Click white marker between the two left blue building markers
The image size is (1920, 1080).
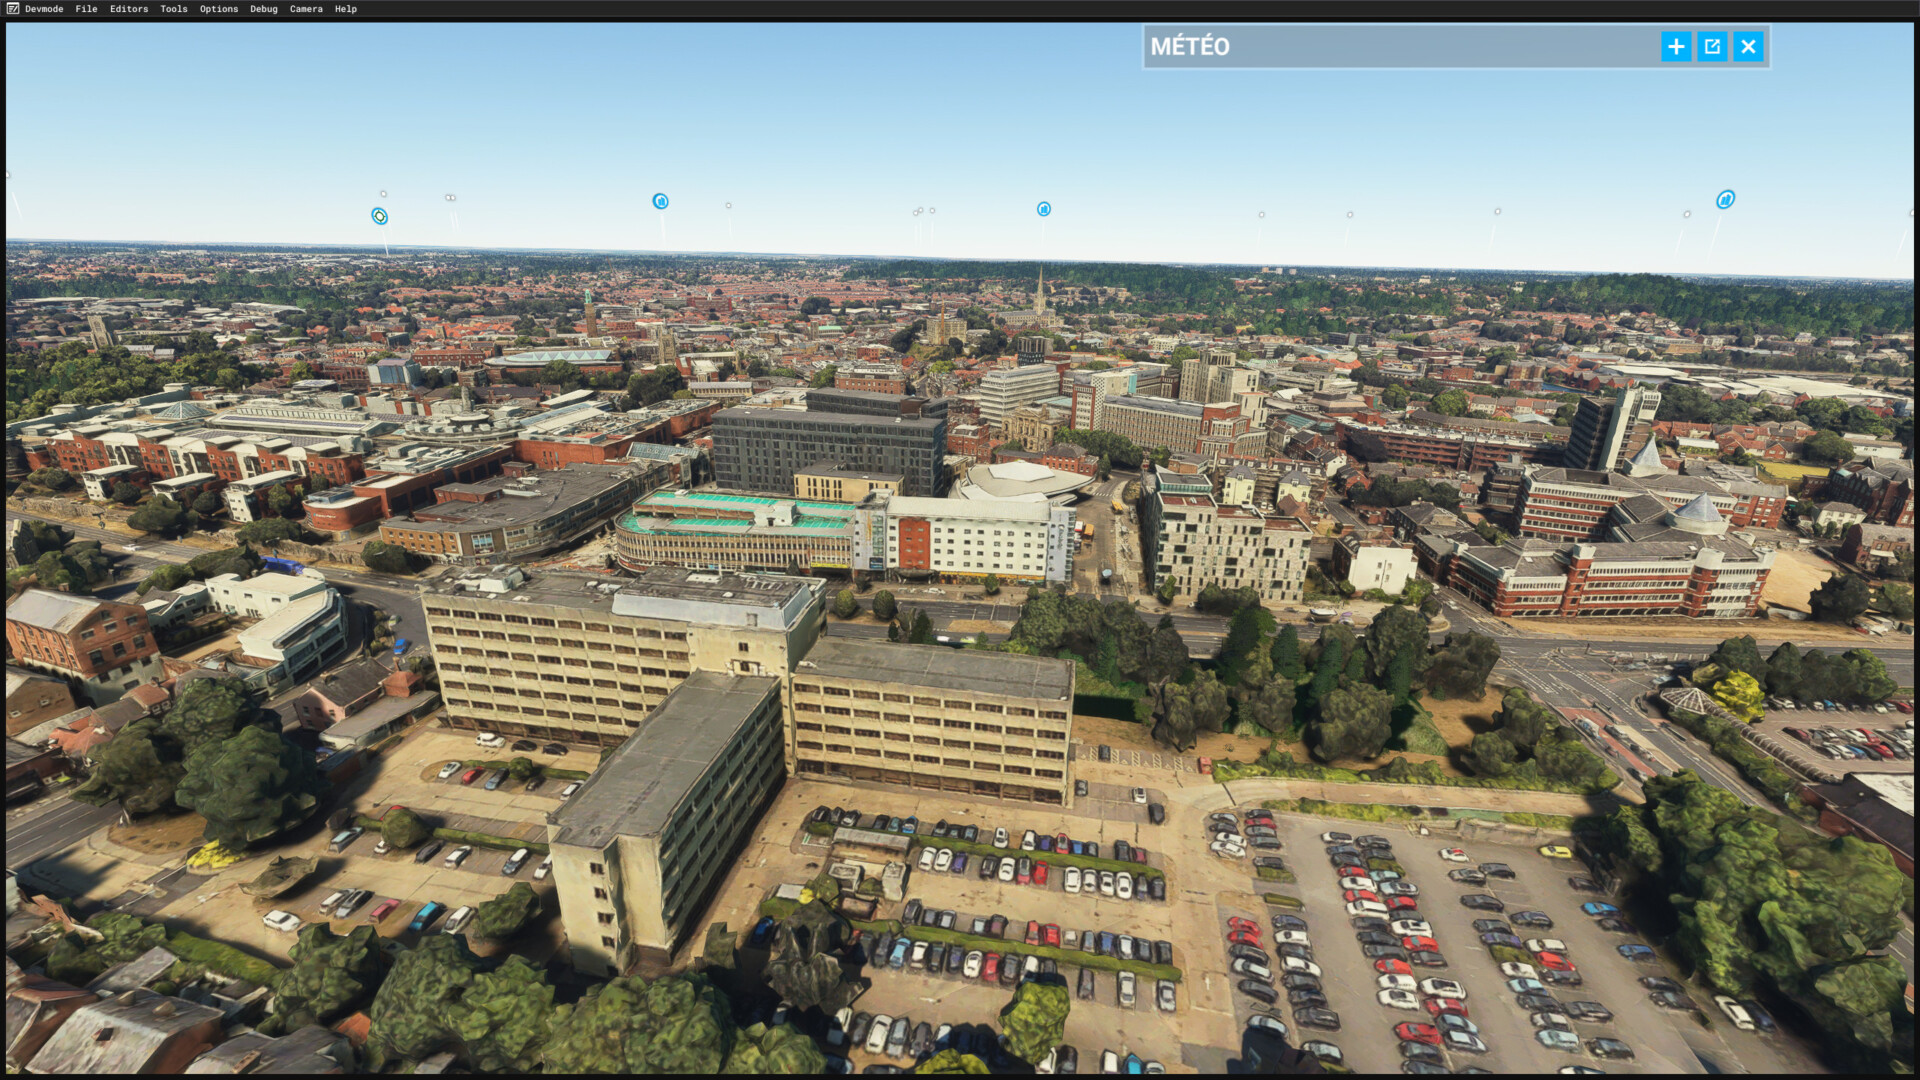728,205
